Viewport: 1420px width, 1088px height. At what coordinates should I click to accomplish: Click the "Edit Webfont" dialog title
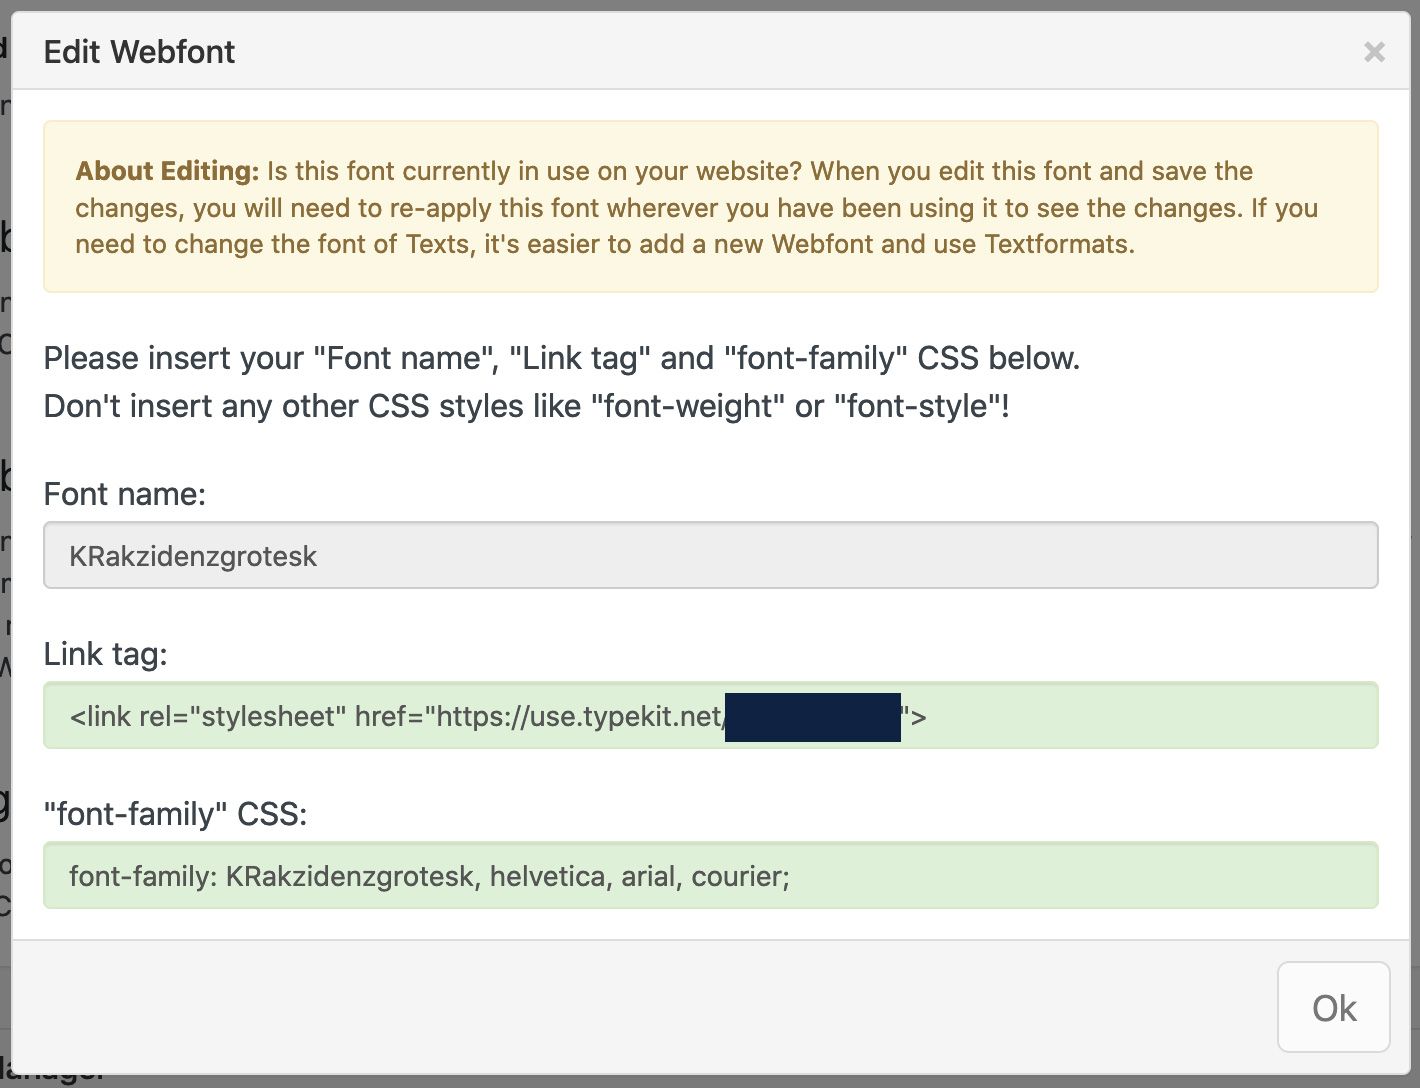click(x=139, y=52)
